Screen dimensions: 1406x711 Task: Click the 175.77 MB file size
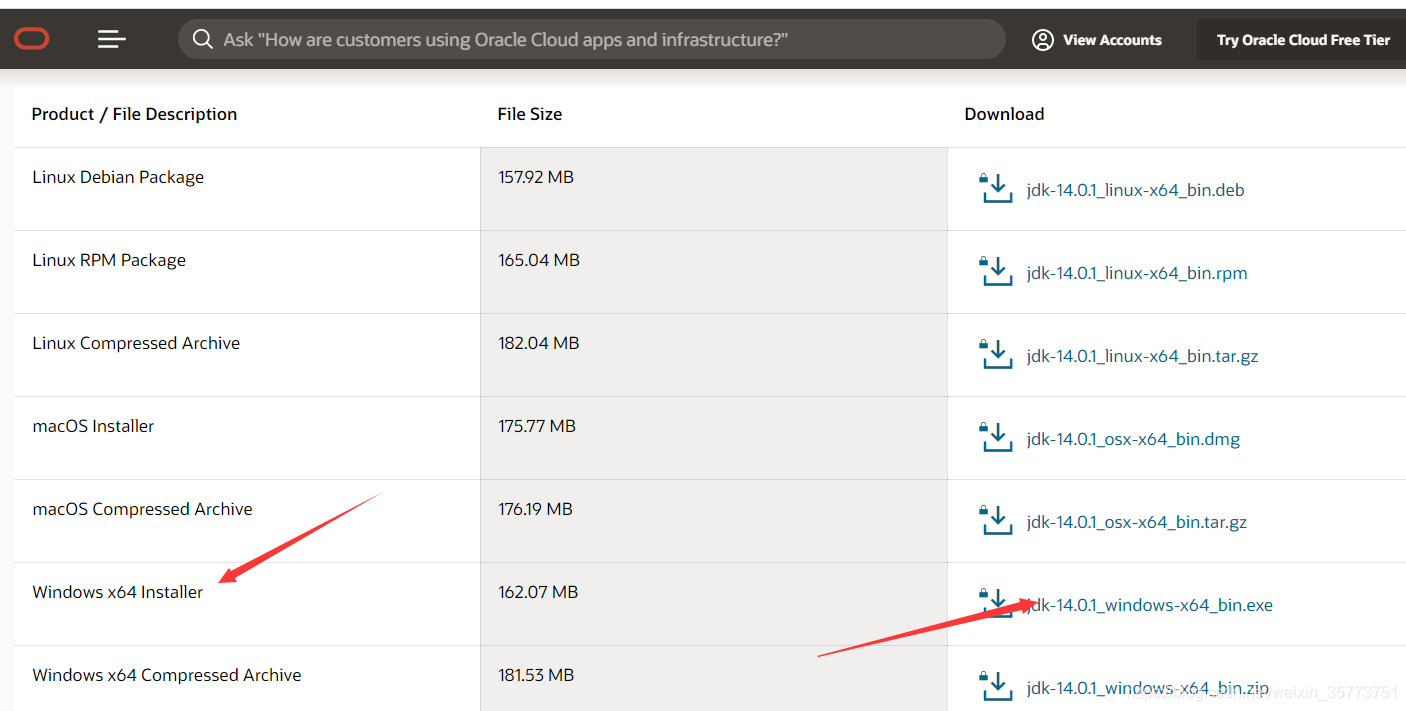coord(537,426)
